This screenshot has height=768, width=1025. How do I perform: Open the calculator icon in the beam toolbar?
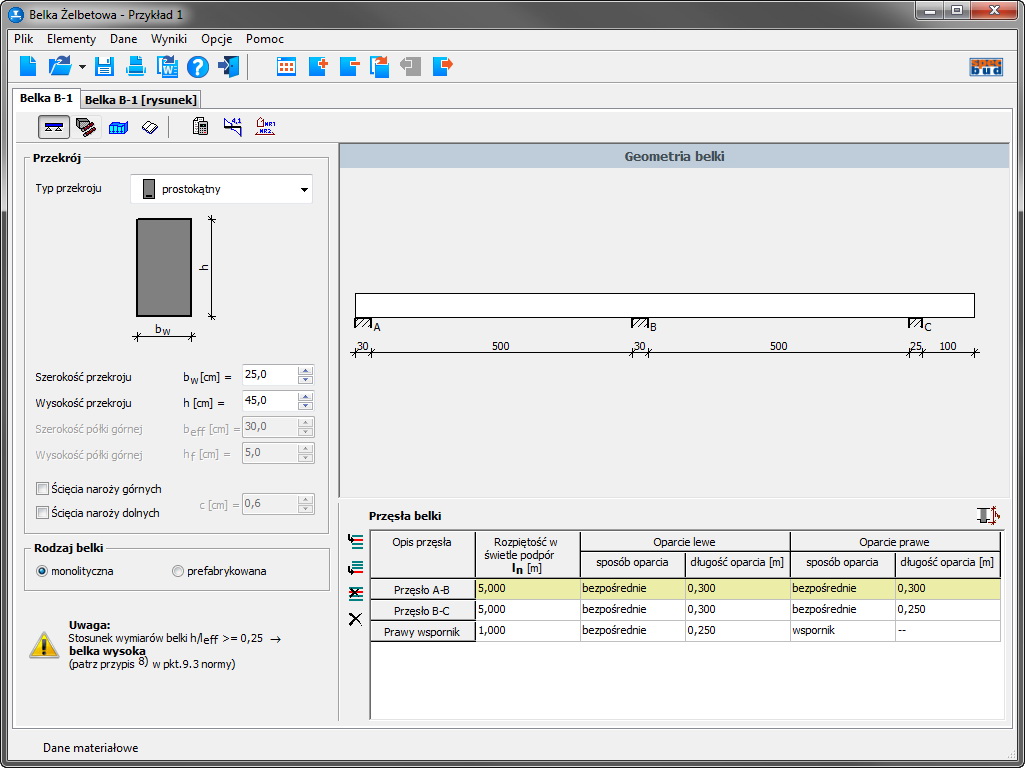(200, 127)
